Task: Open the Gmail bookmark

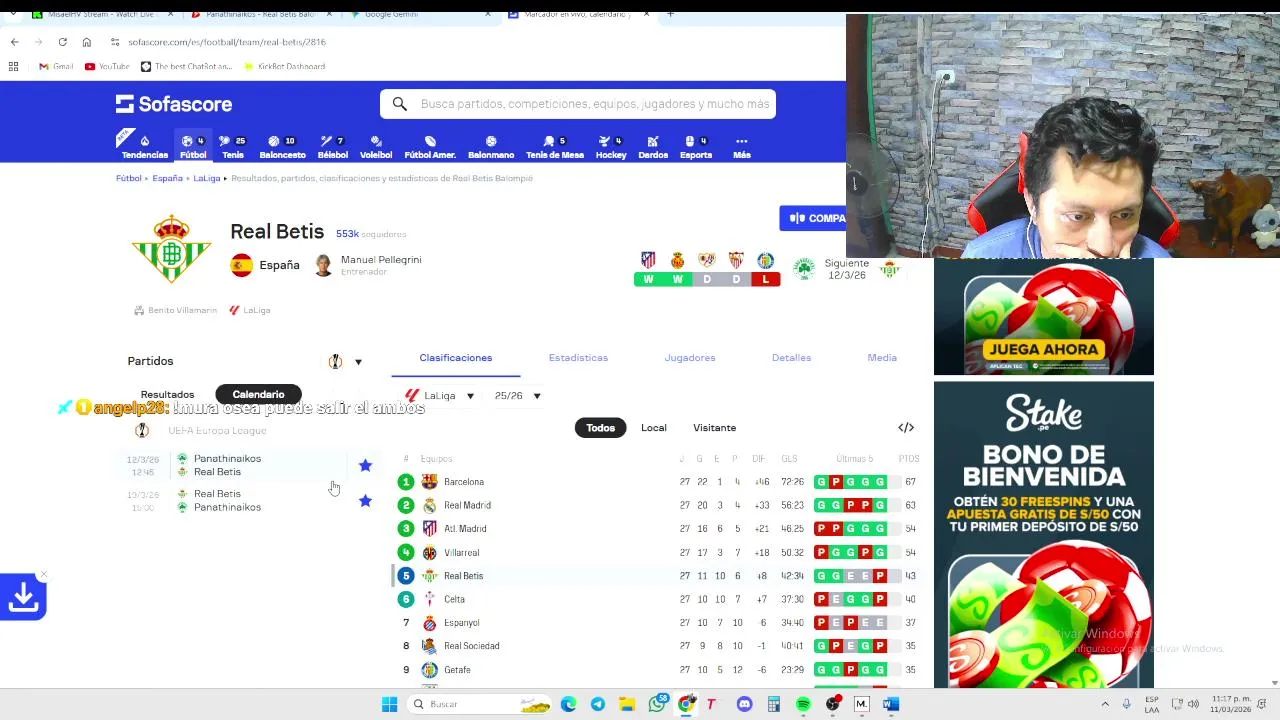Action: tap(56, 66)
